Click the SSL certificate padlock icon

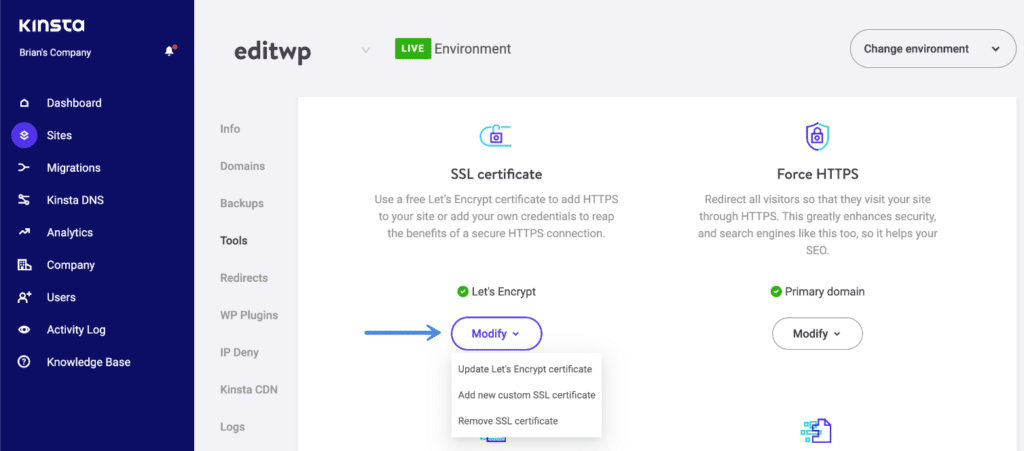click(x=495, y=135)
